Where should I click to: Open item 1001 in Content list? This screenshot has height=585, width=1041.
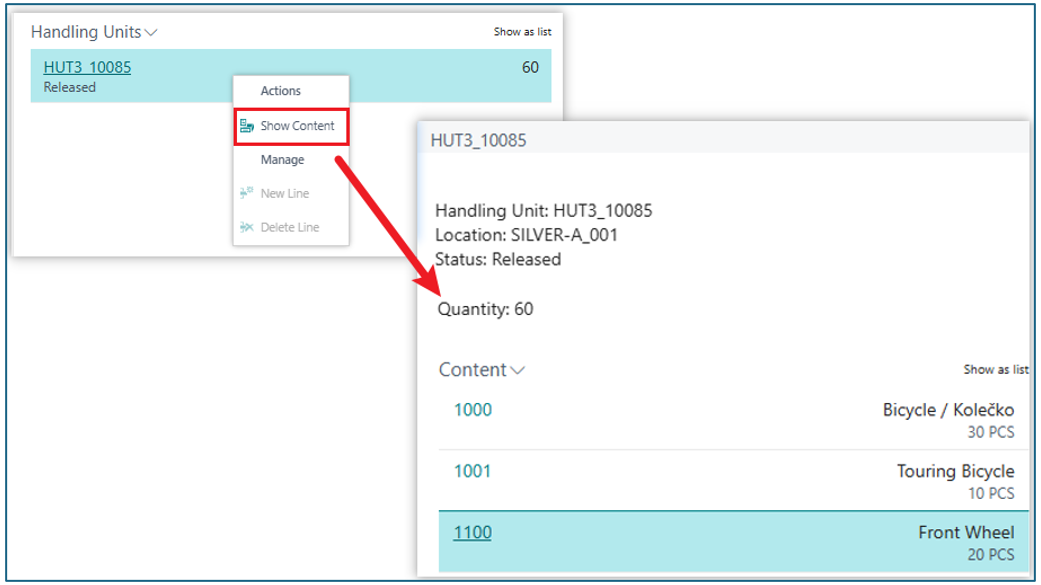click(x=473, y=470)
